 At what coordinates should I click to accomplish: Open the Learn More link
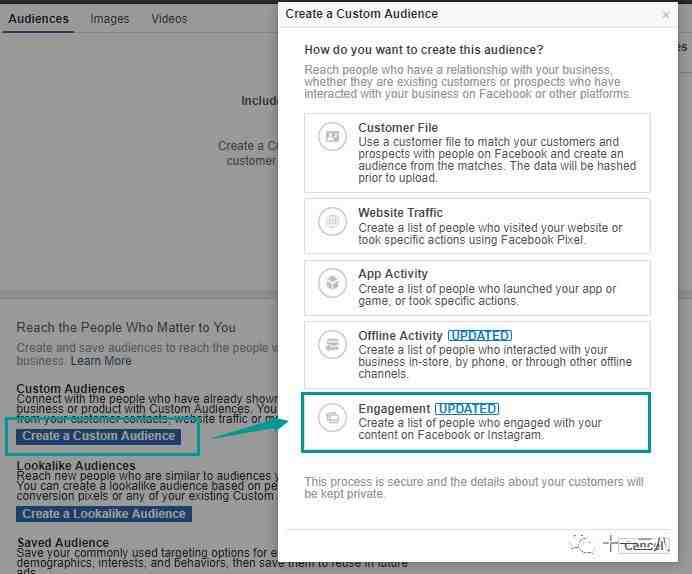(101, 361)
